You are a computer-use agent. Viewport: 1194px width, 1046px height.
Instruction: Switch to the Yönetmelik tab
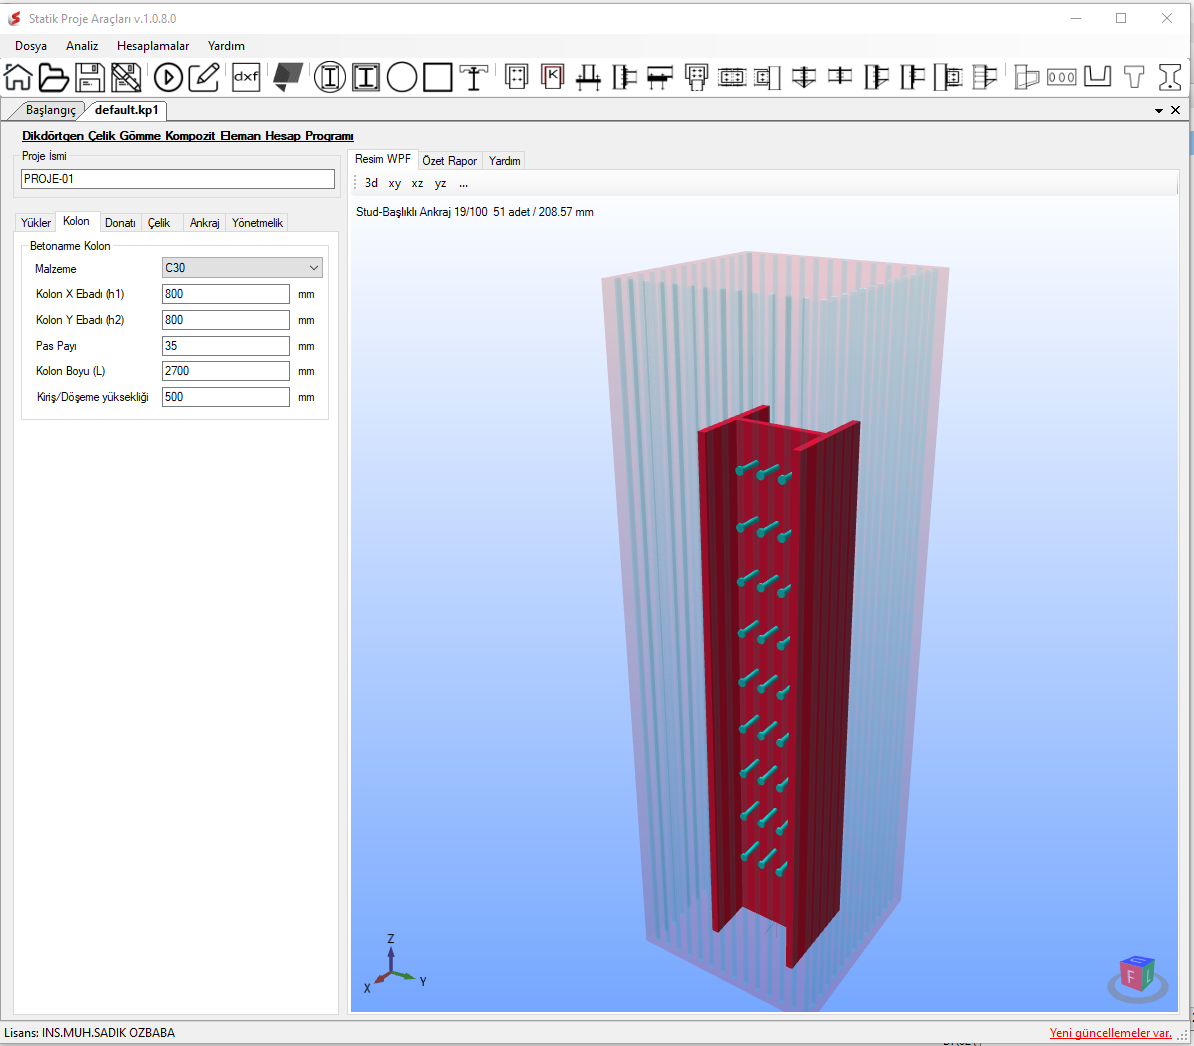[257, 223]
